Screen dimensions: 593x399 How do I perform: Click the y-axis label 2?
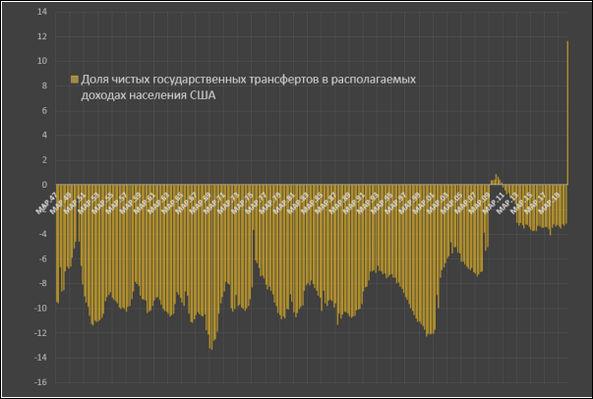click(45, 160)
